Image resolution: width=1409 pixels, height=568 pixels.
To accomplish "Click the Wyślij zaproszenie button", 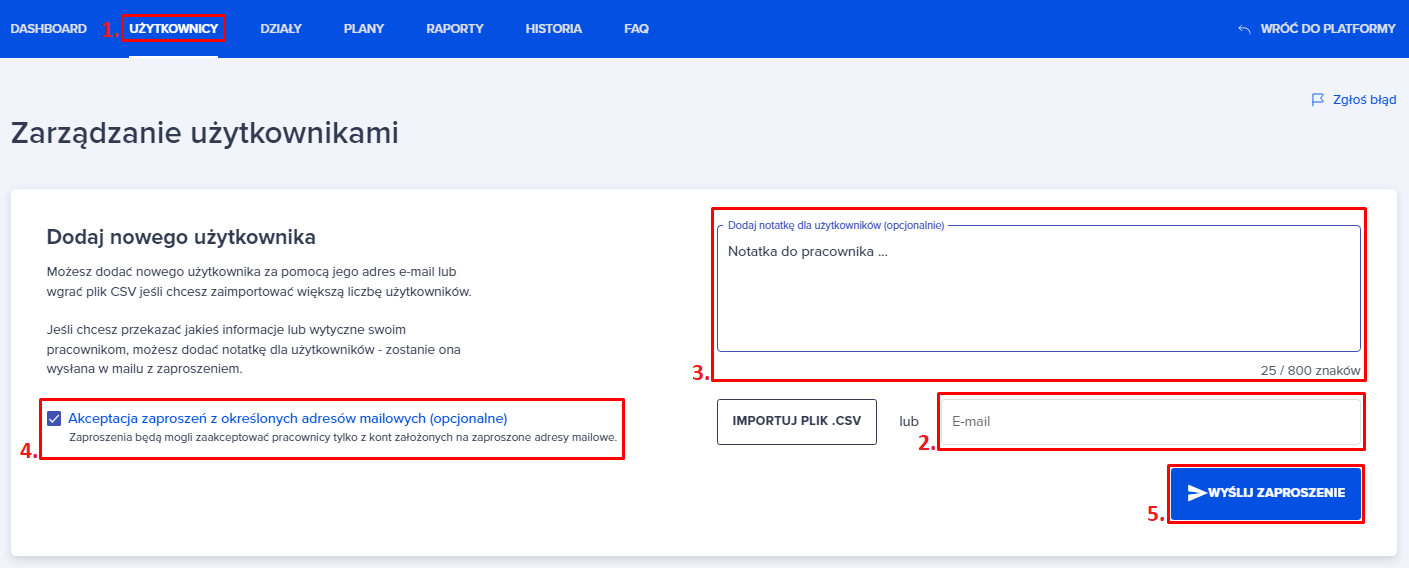I will [x=1265, y=493].
